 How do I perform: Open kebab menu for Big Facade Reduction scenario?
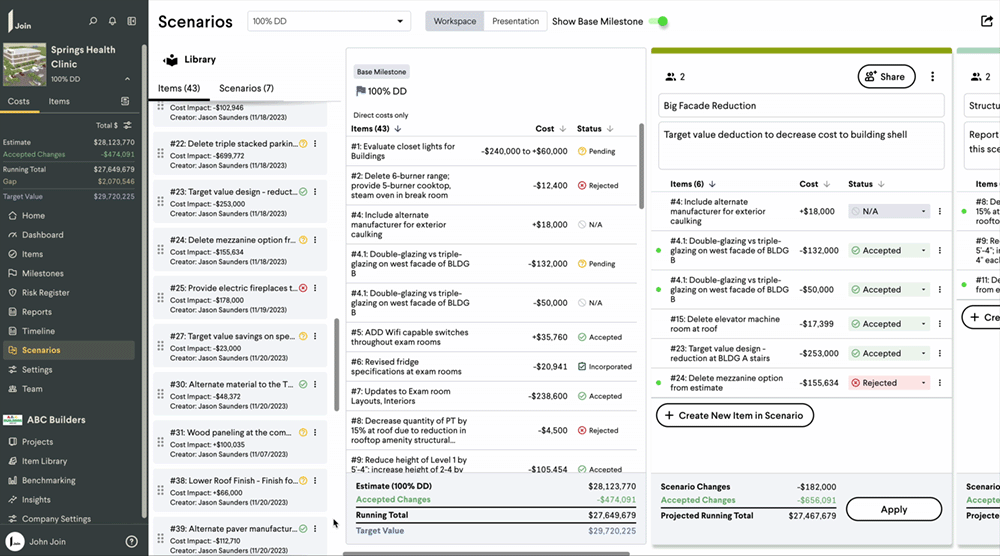coord(932,76)
